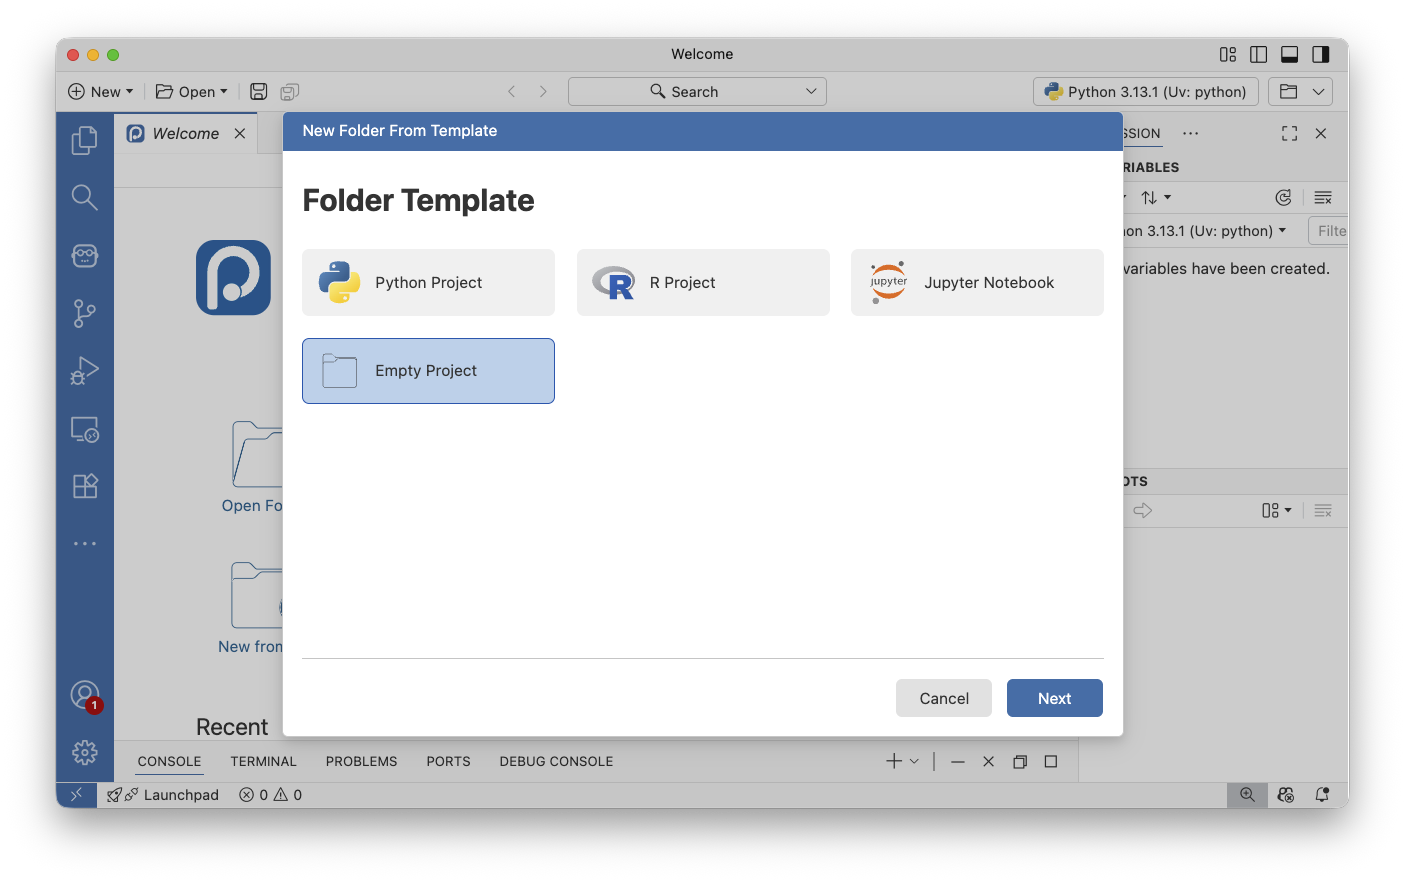Switch to the PROBLEMS tab
Viewport: 1405px width, 882px height.
pos(361,761)
